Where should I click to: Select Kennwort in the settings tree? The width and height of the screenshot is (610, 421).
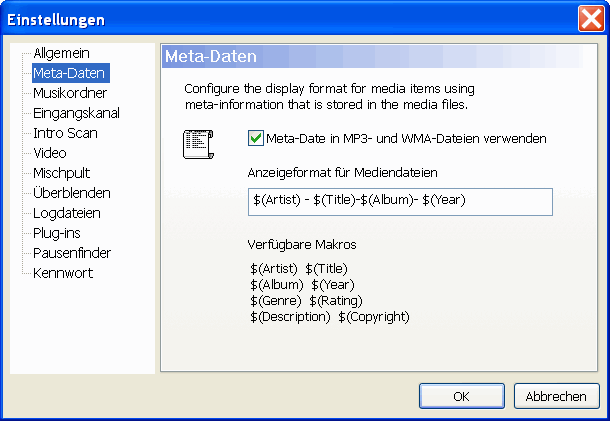coord(61,273)
